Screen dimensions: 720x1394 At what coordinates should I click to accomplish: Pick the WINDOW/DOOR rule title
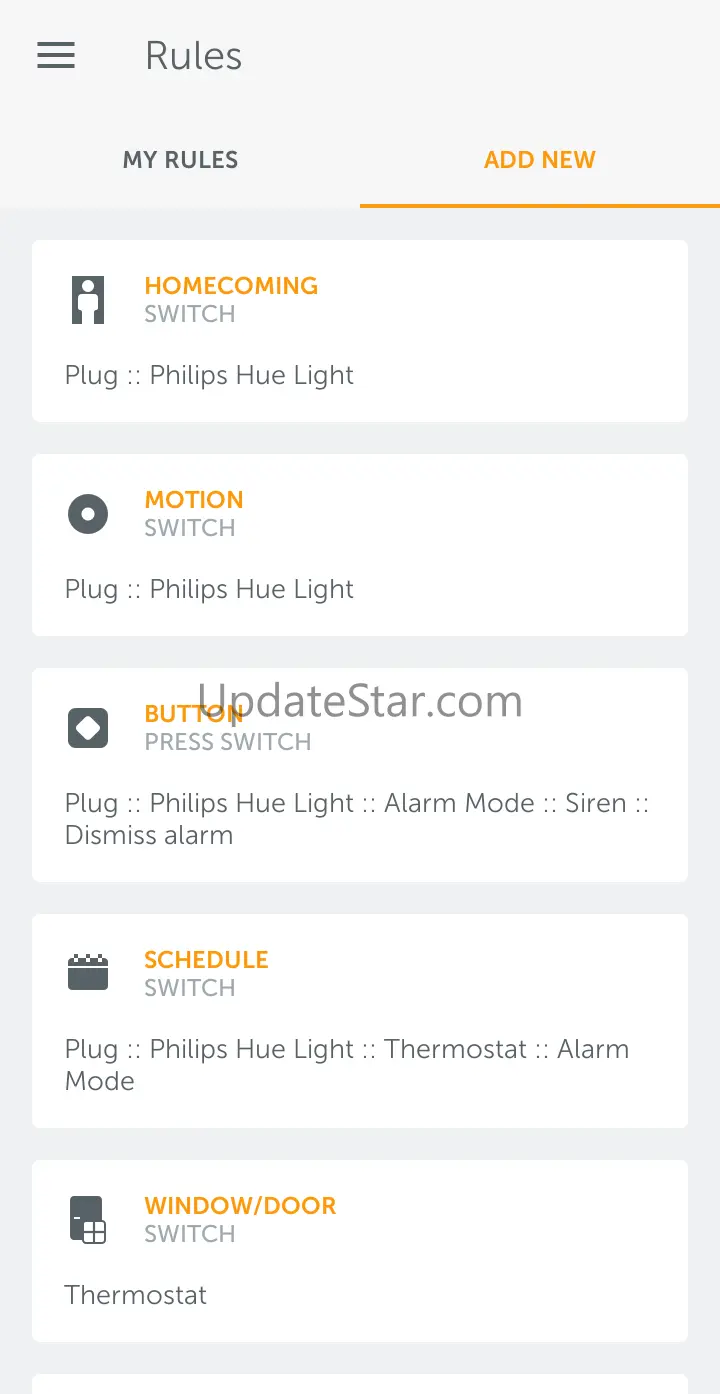(x=240, y=1206)
